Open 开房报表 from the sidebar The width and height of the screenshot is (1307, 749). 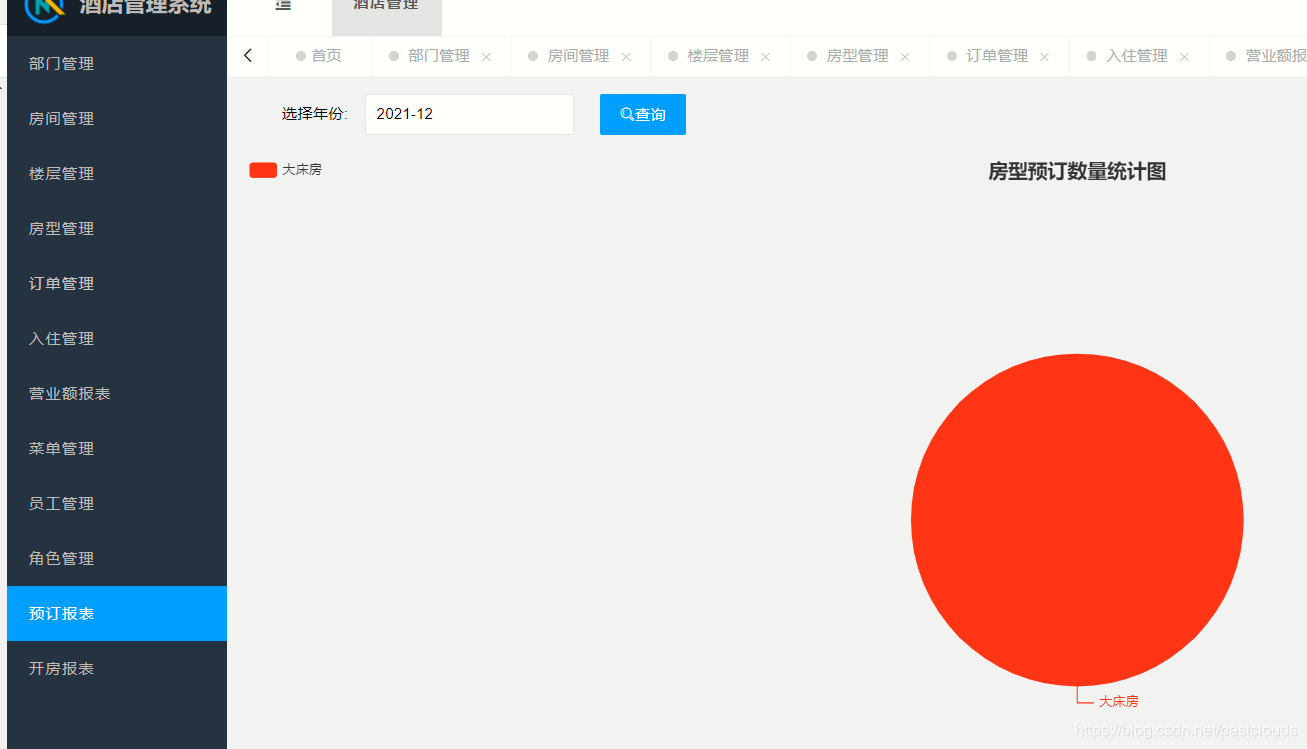tap(62, 668)
